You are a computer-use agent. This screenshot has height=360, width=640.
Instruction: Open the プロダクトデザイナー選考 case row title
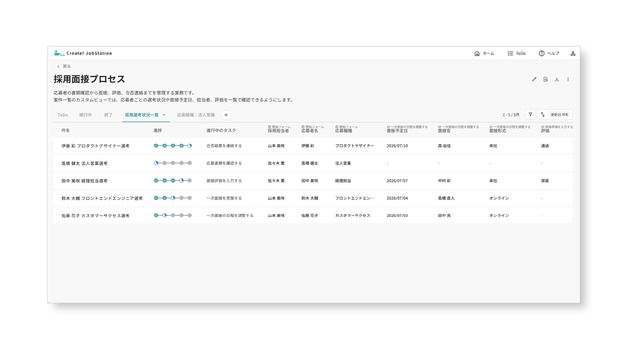point(95,146)
